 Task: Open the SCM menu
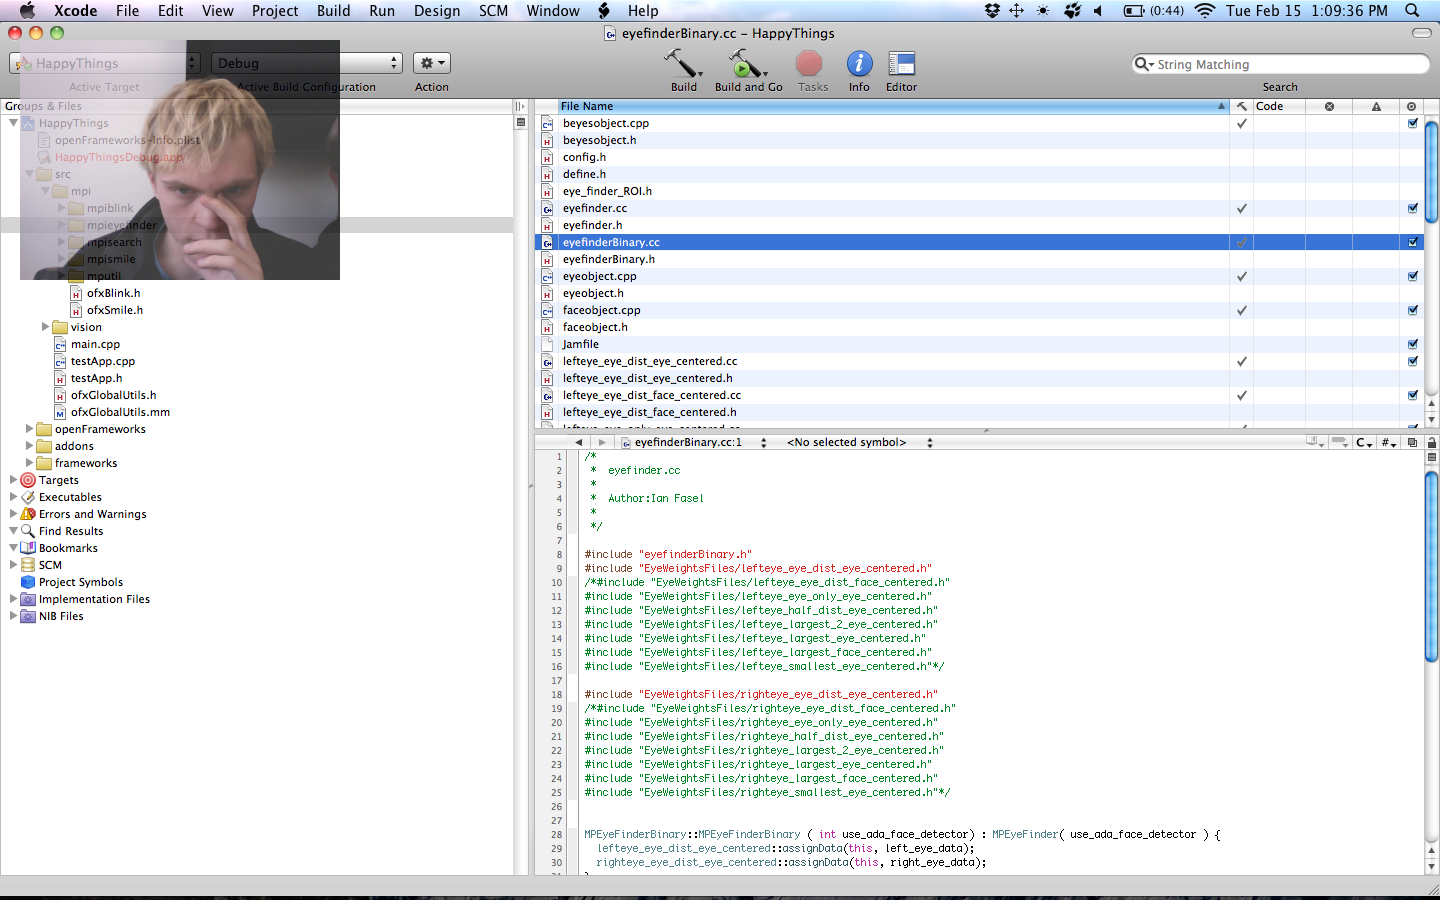click(x=493, y=11)
